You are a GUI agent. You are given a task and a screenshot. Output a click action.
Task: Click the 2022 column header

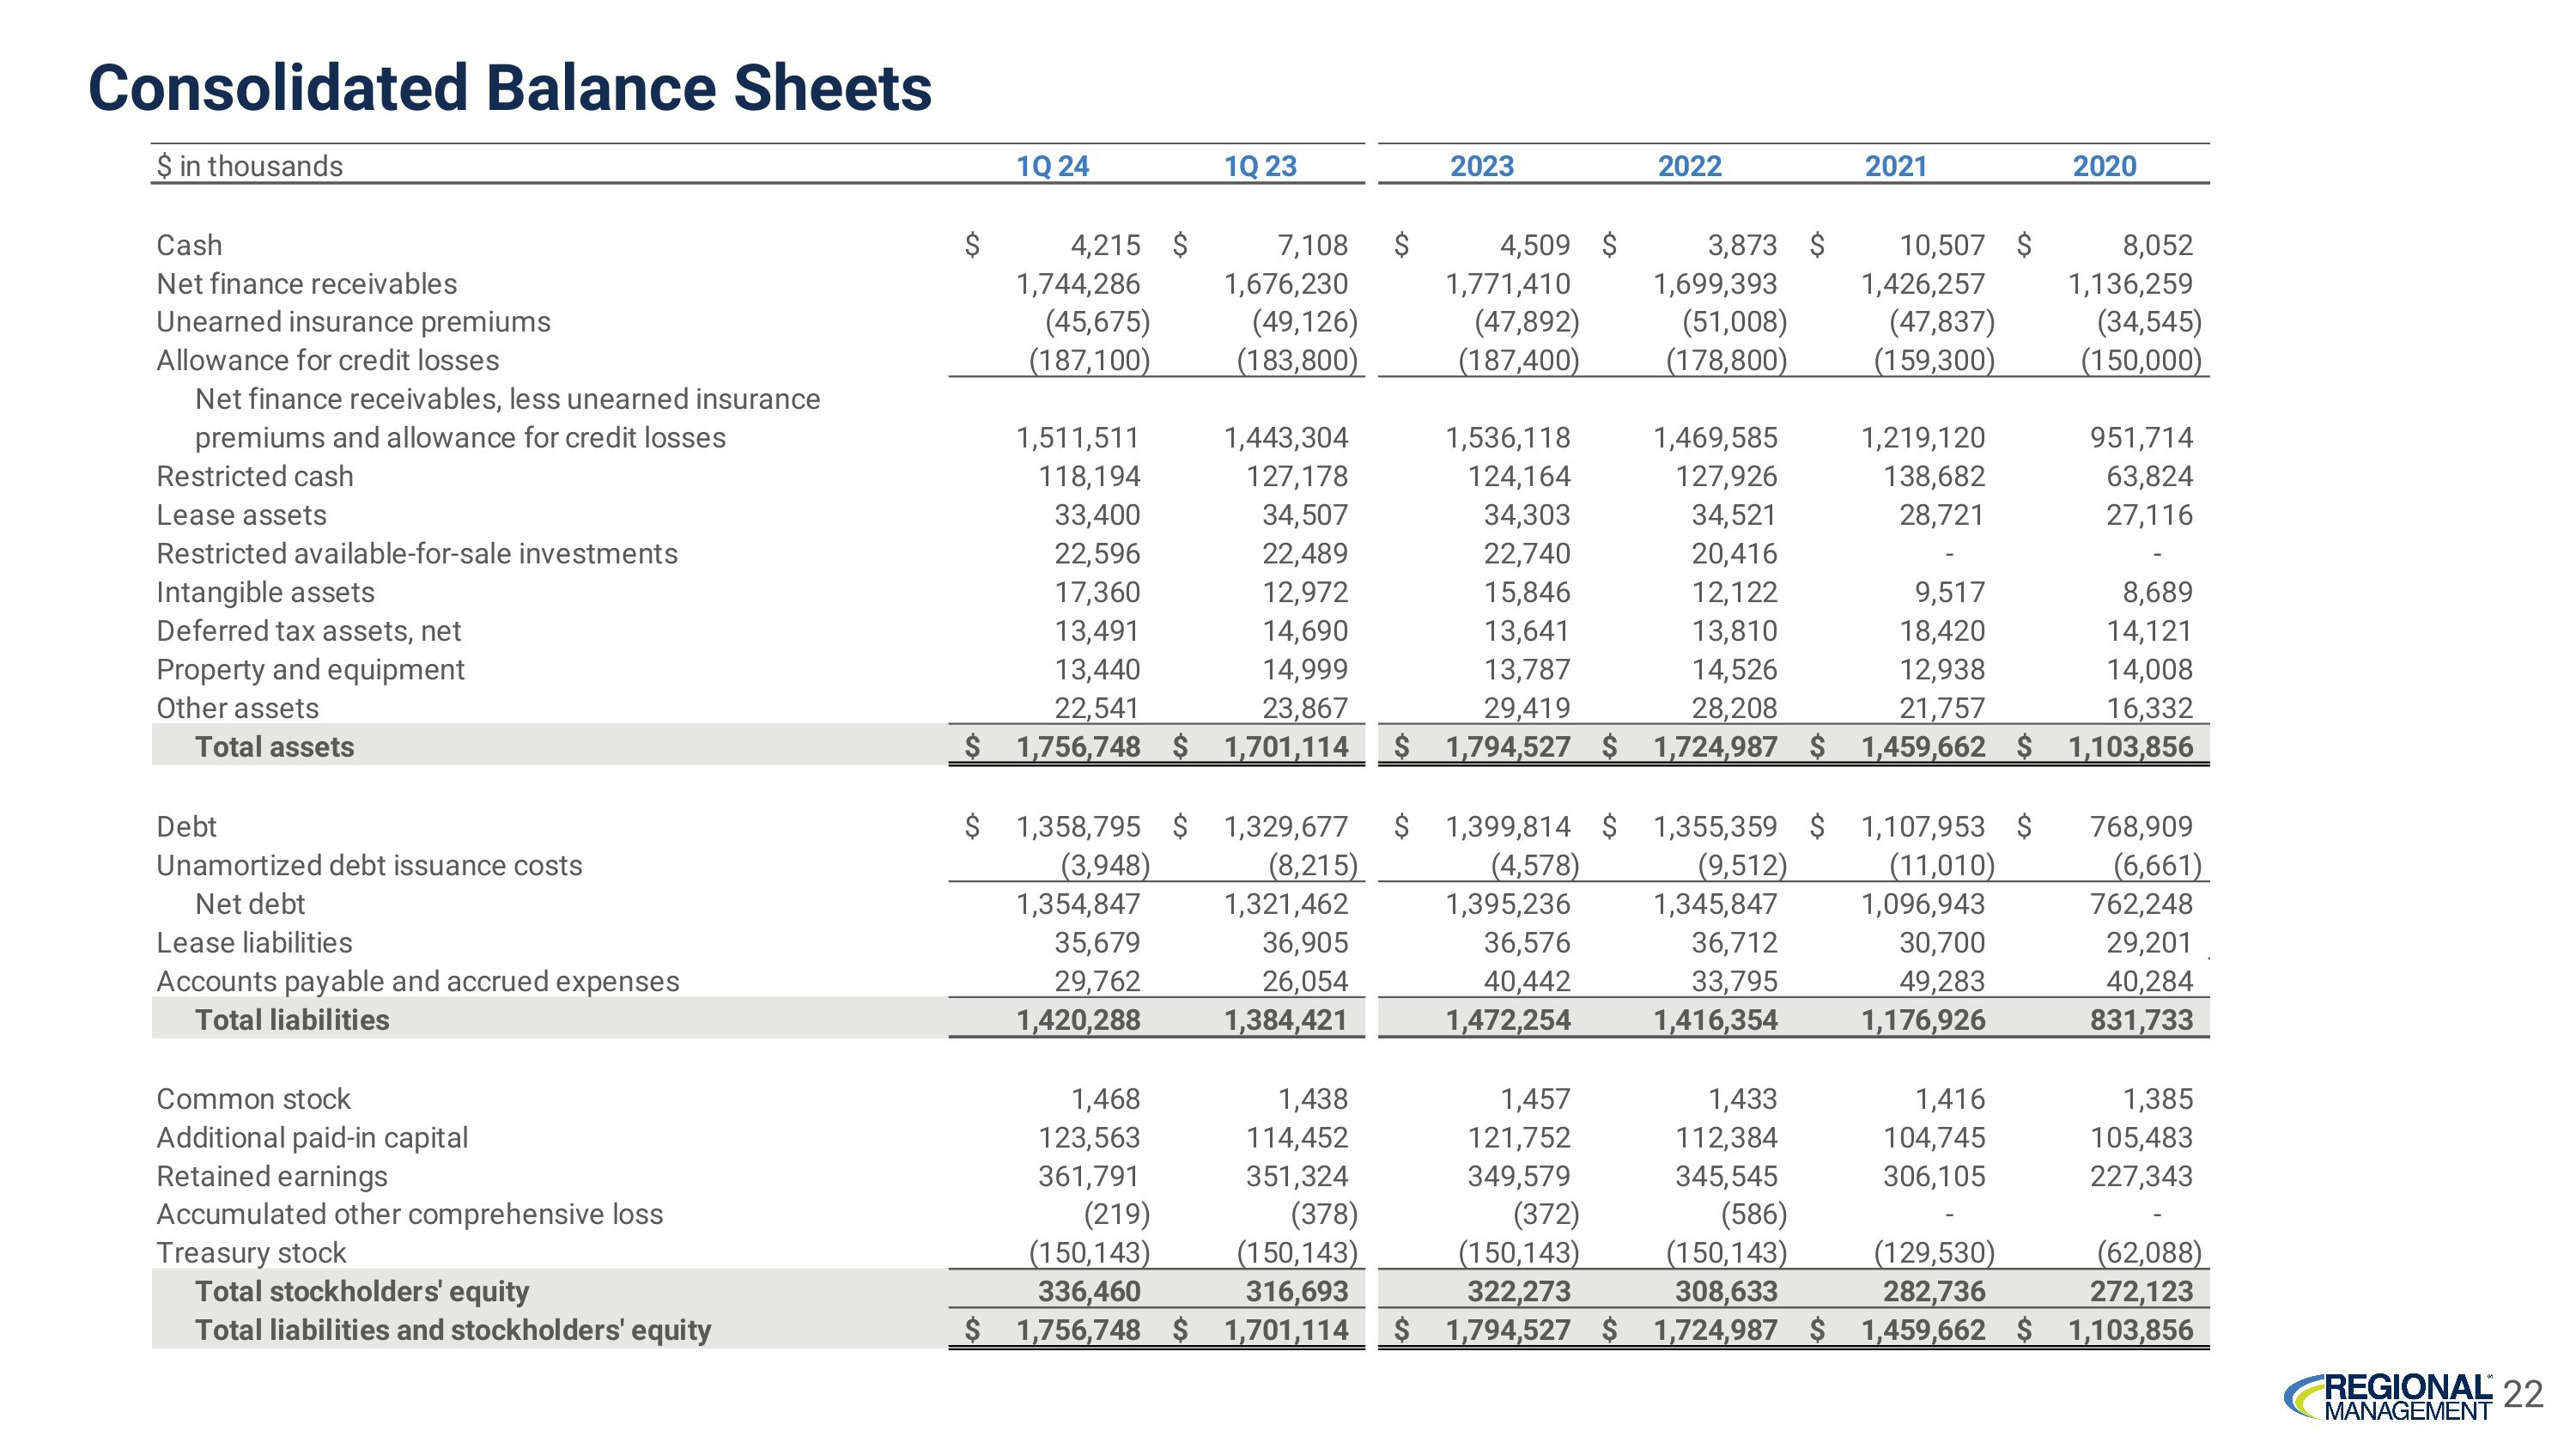(1689, 166)
